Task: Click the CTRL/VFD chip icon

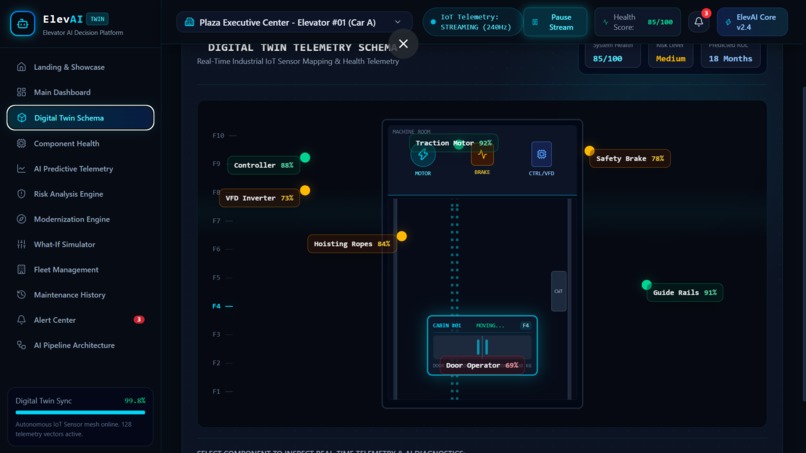Action: tap(541, 154)
